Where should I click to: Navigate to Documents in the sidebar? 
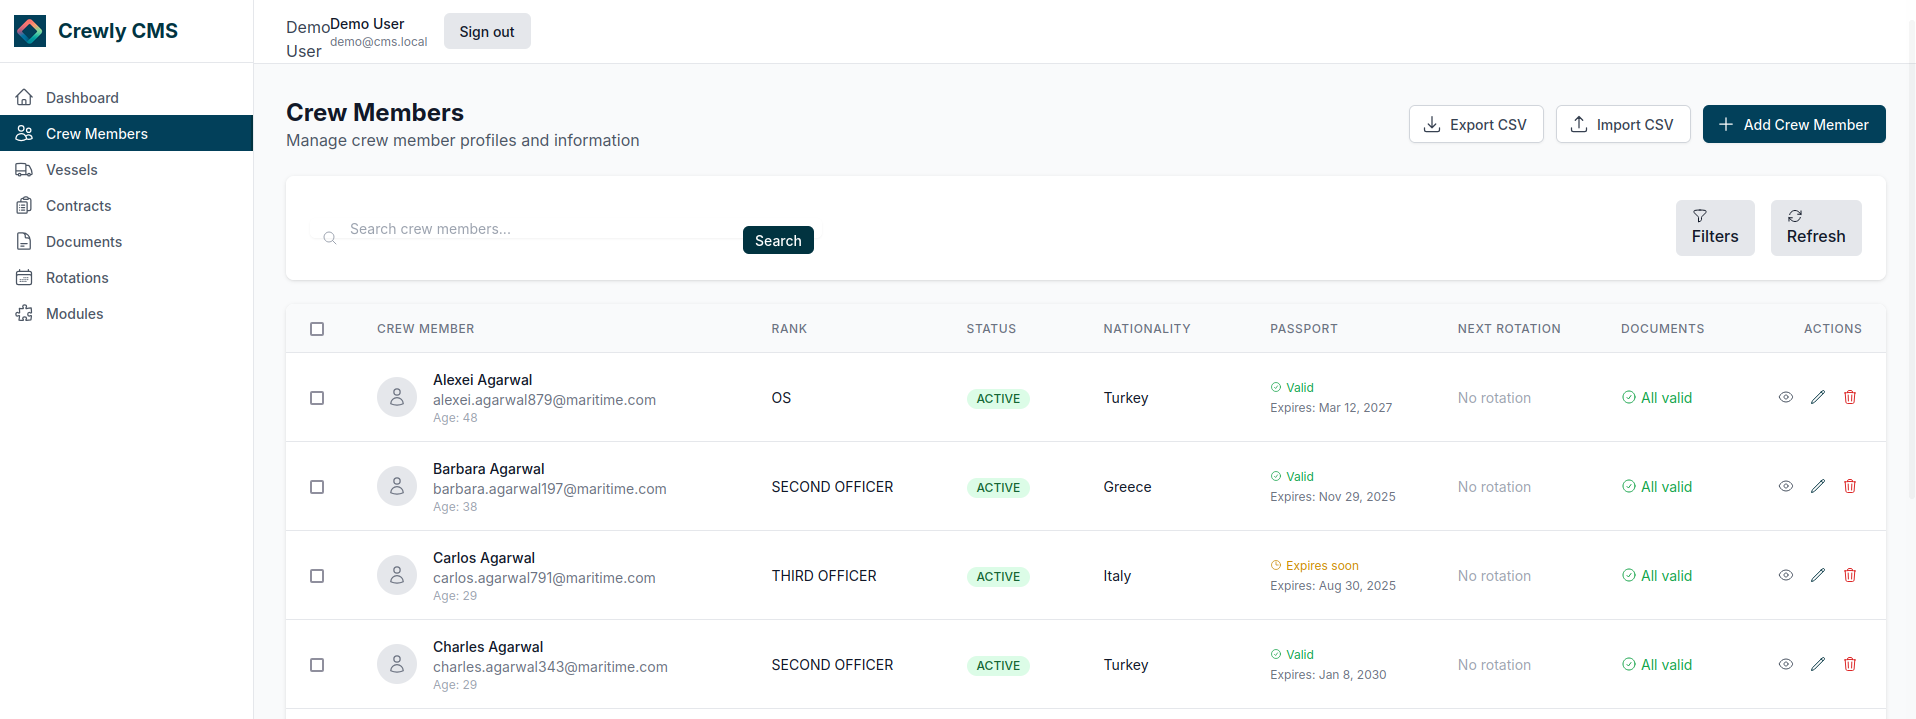(126, 242)
